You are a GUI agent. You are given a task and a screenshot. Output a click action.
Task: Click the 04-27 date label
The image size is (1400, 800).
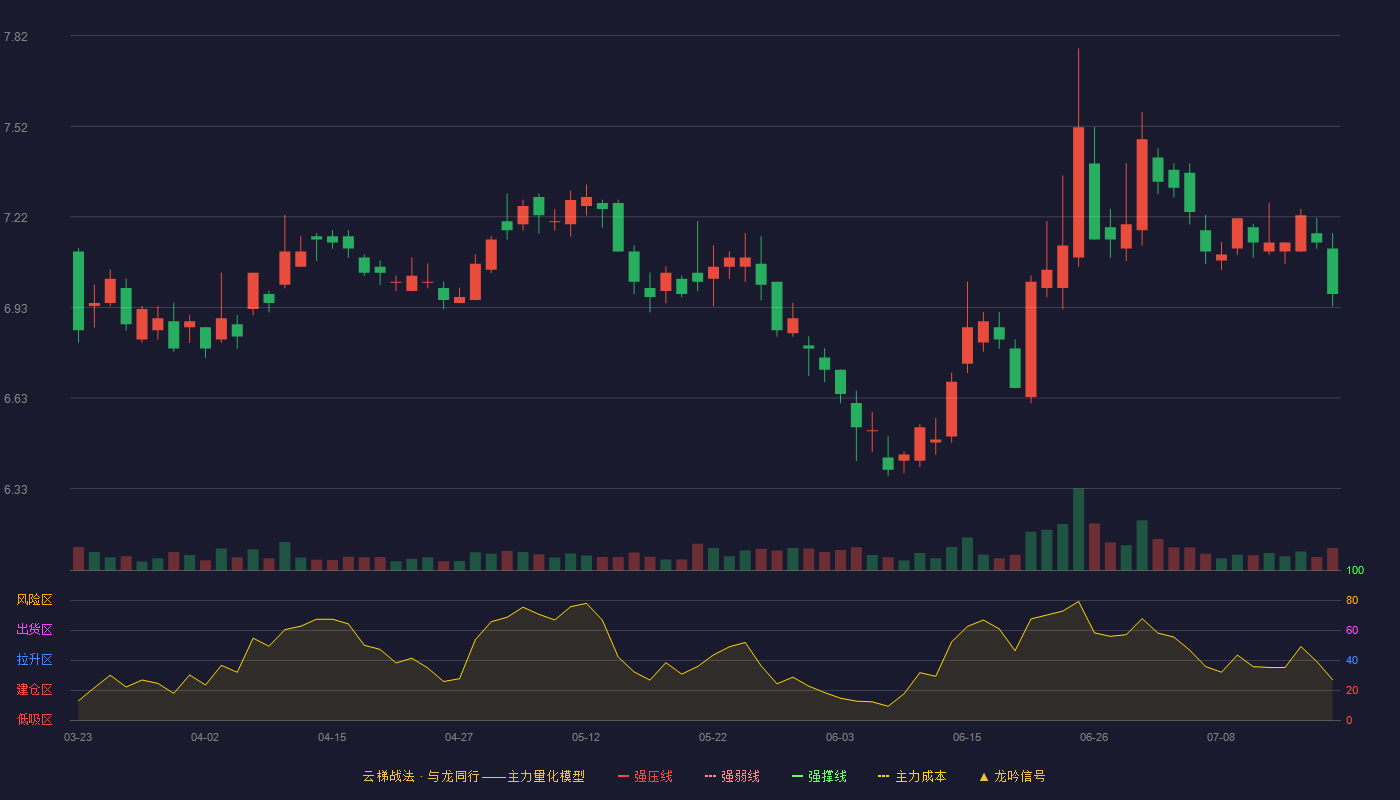(459, 737)
